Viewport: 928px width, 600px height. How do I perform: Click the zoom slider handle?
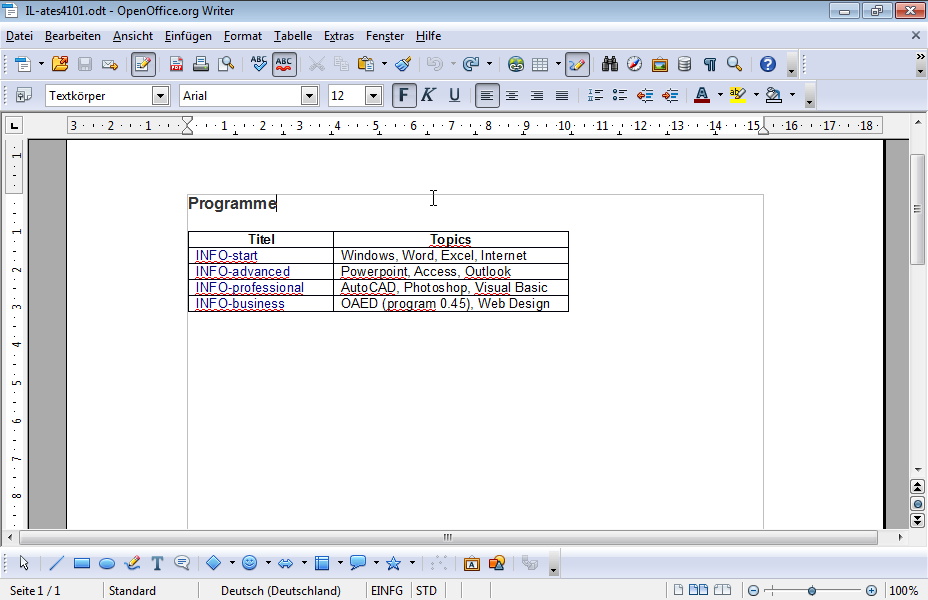coord(812,591)
